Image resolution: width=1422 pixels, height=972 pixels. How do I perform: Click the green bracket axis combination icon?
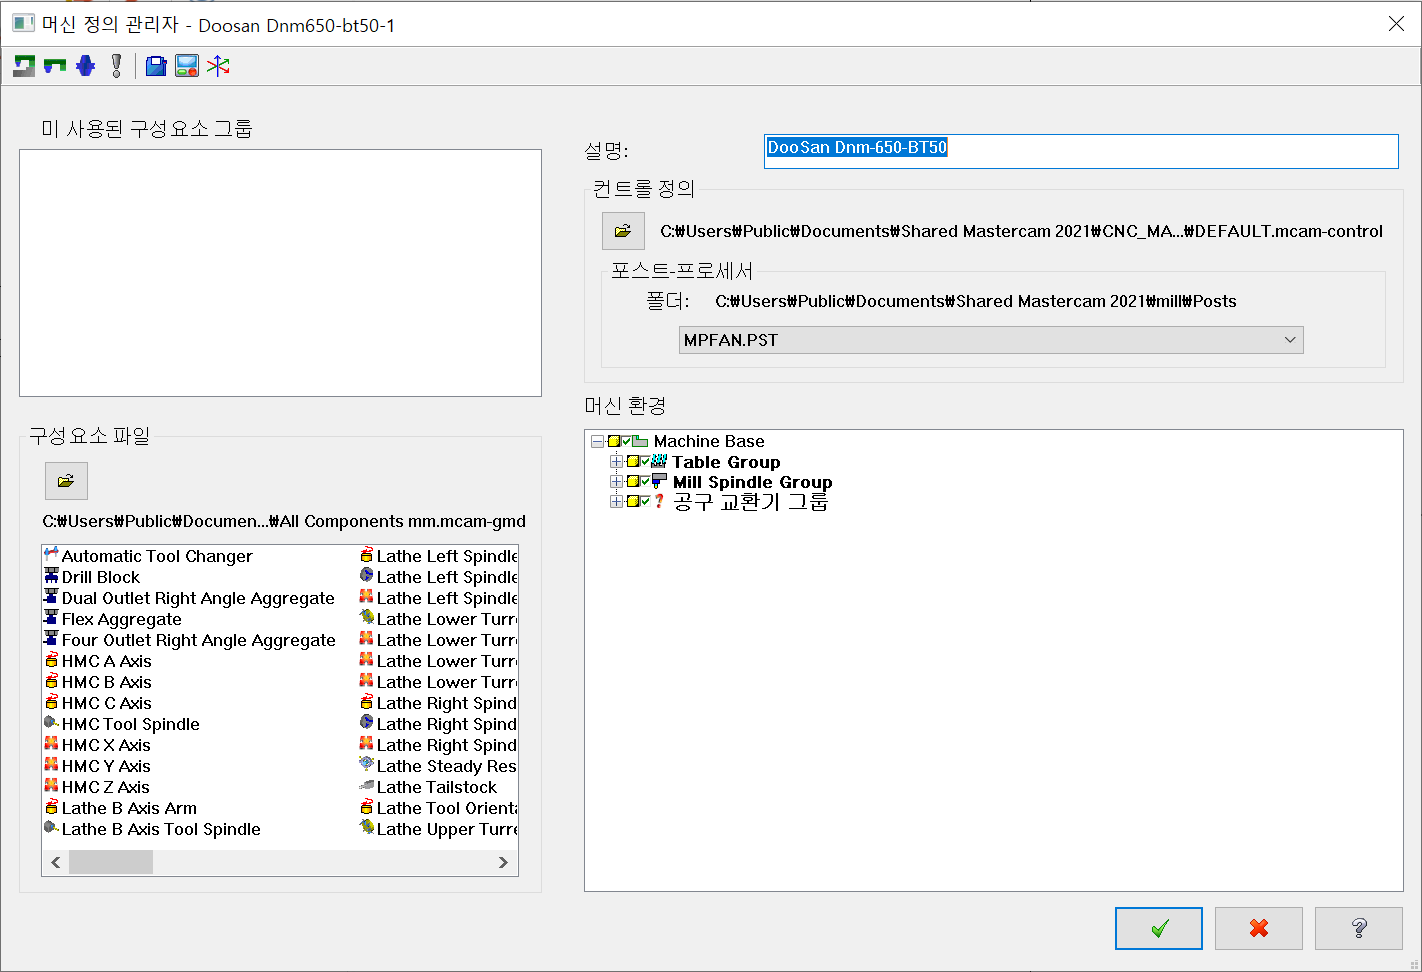(x=55, y=66)
